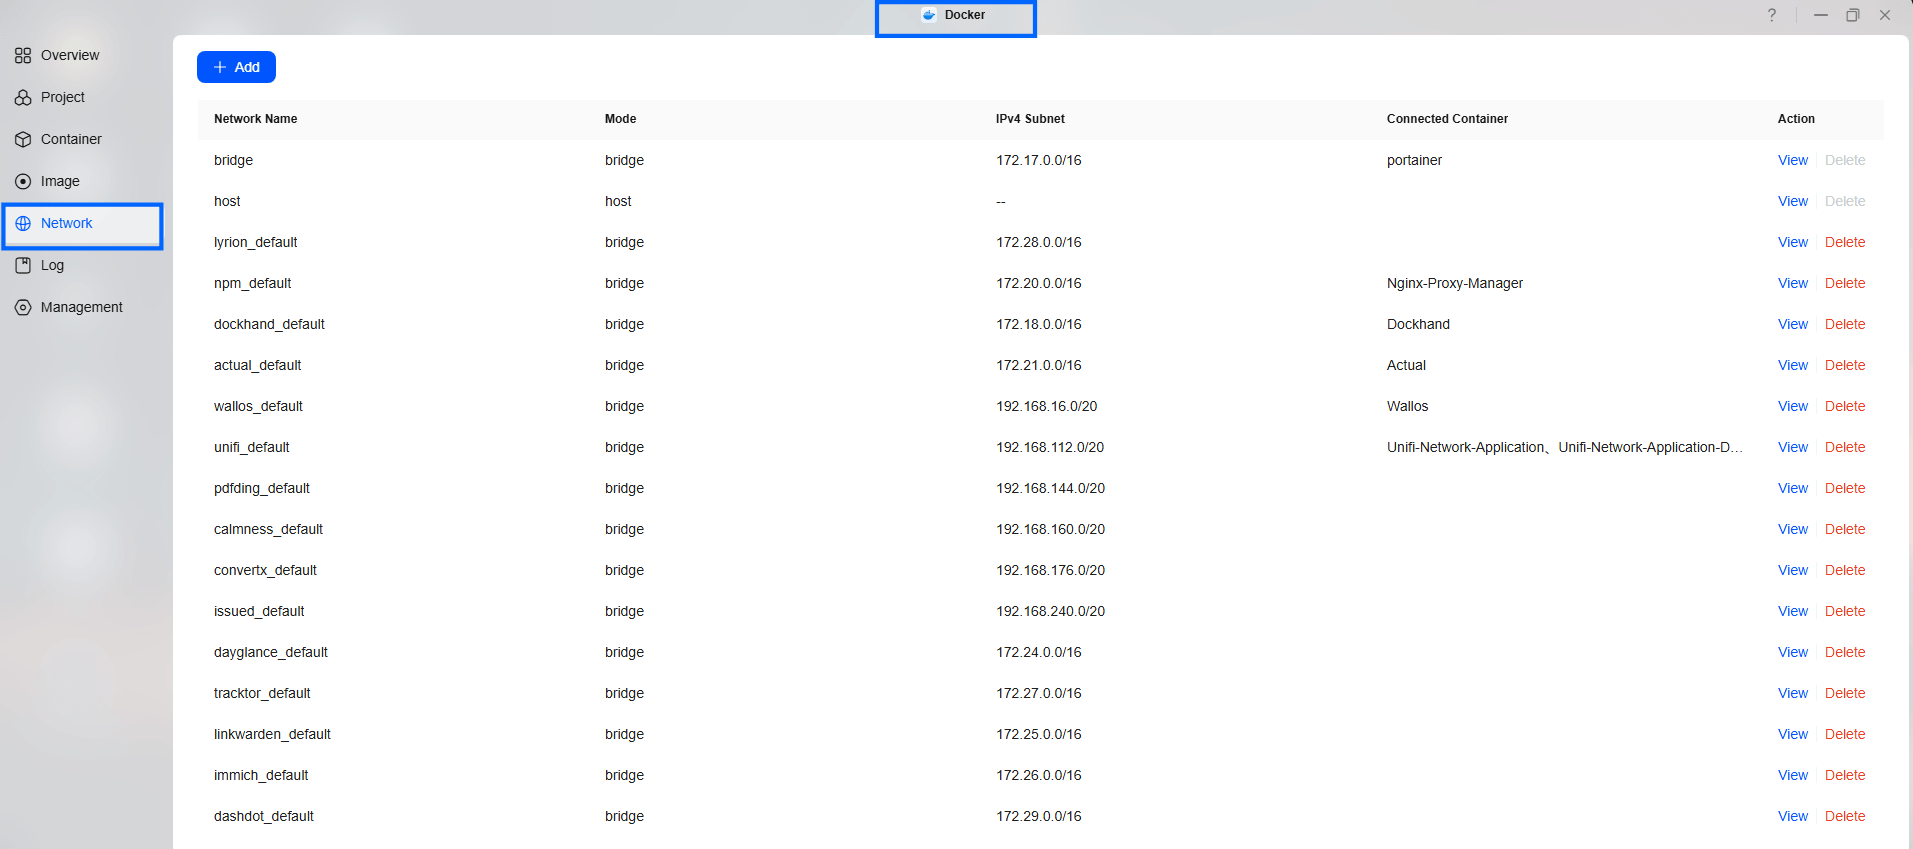Select the dayglance_default network name
This screenshot has height=849, width=1913.
pos(271,652)
